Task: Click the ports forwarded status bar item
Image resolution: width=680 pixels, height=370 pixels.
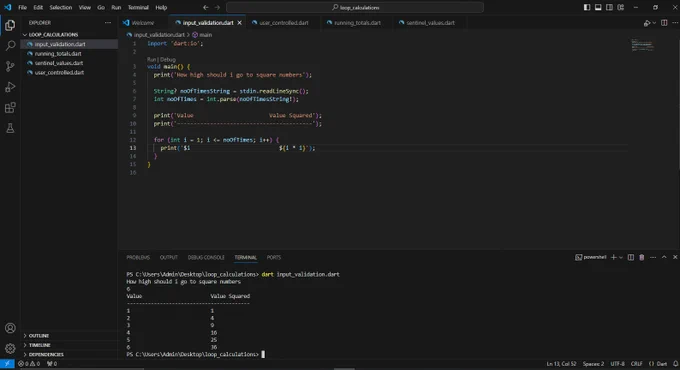Action: [x=52, y=363]
